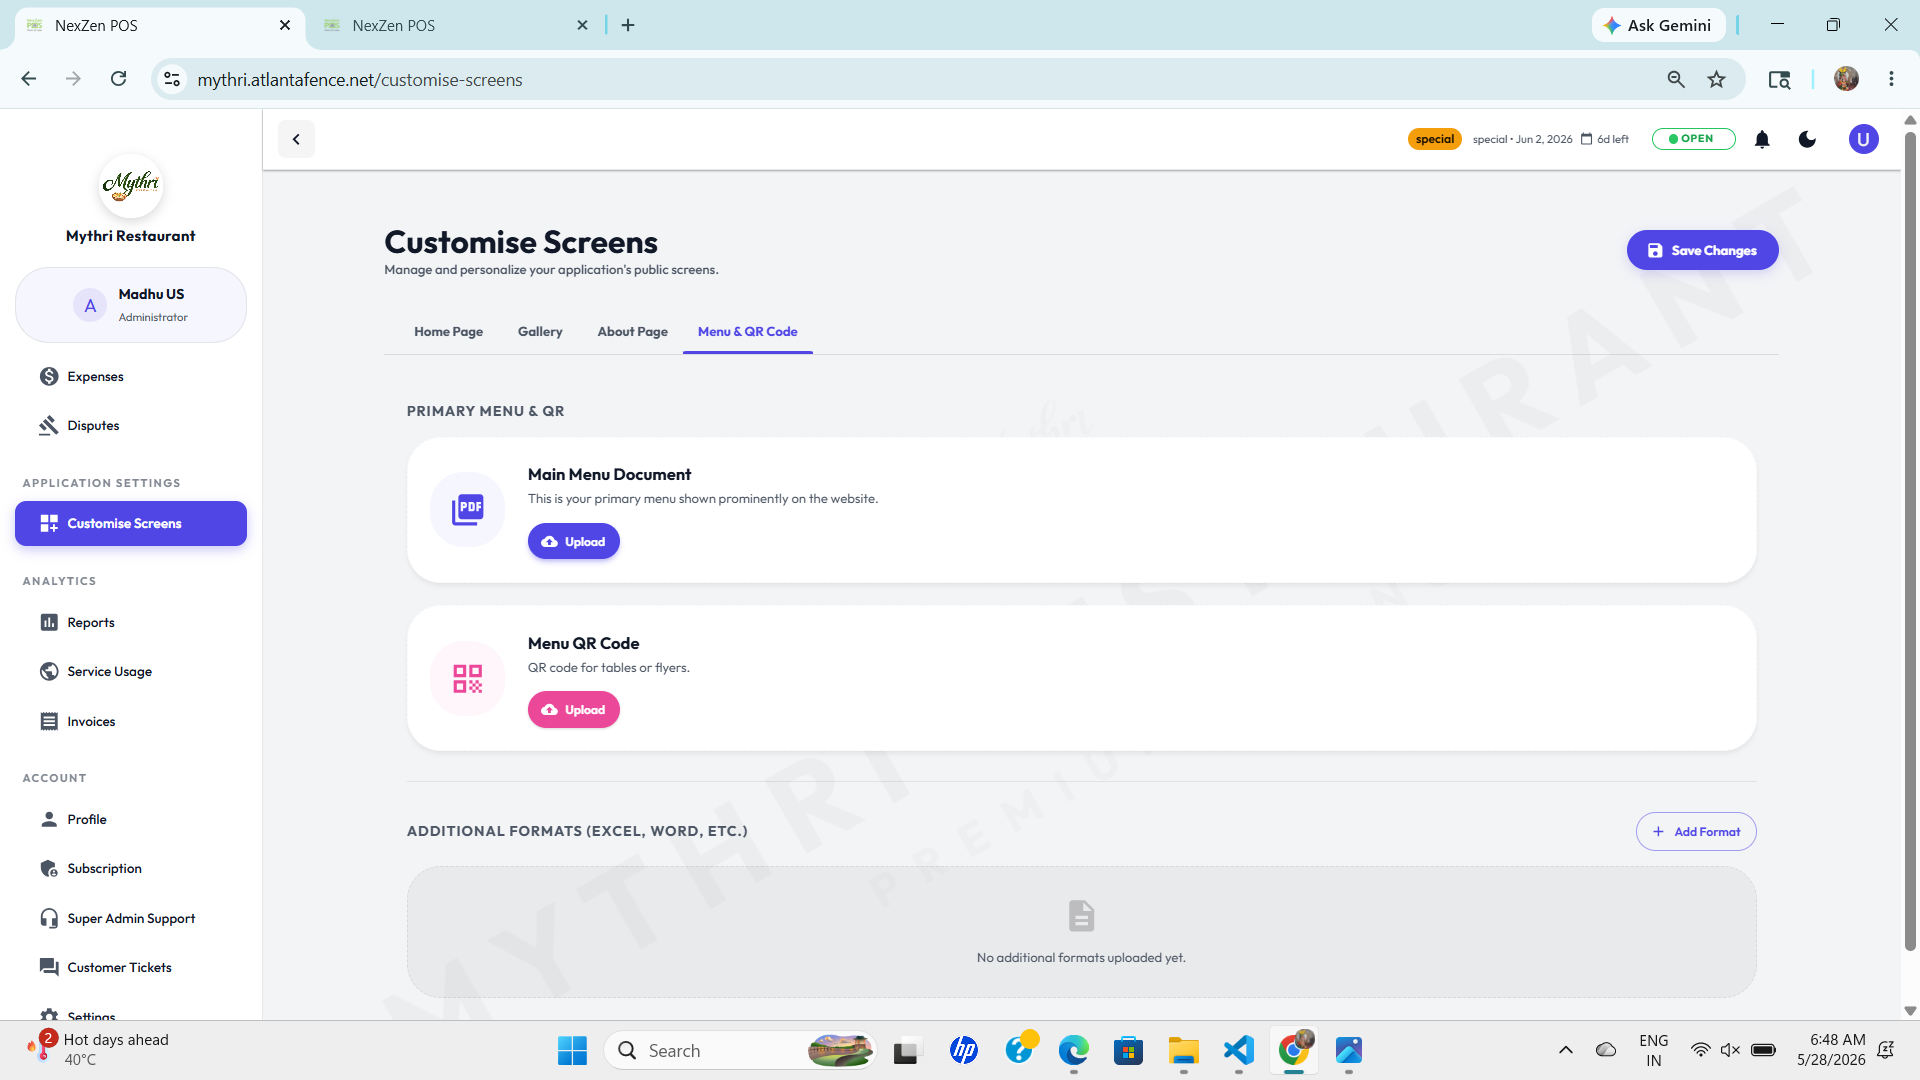Open Chrome three-dot menu

(x=1891, y=79)
